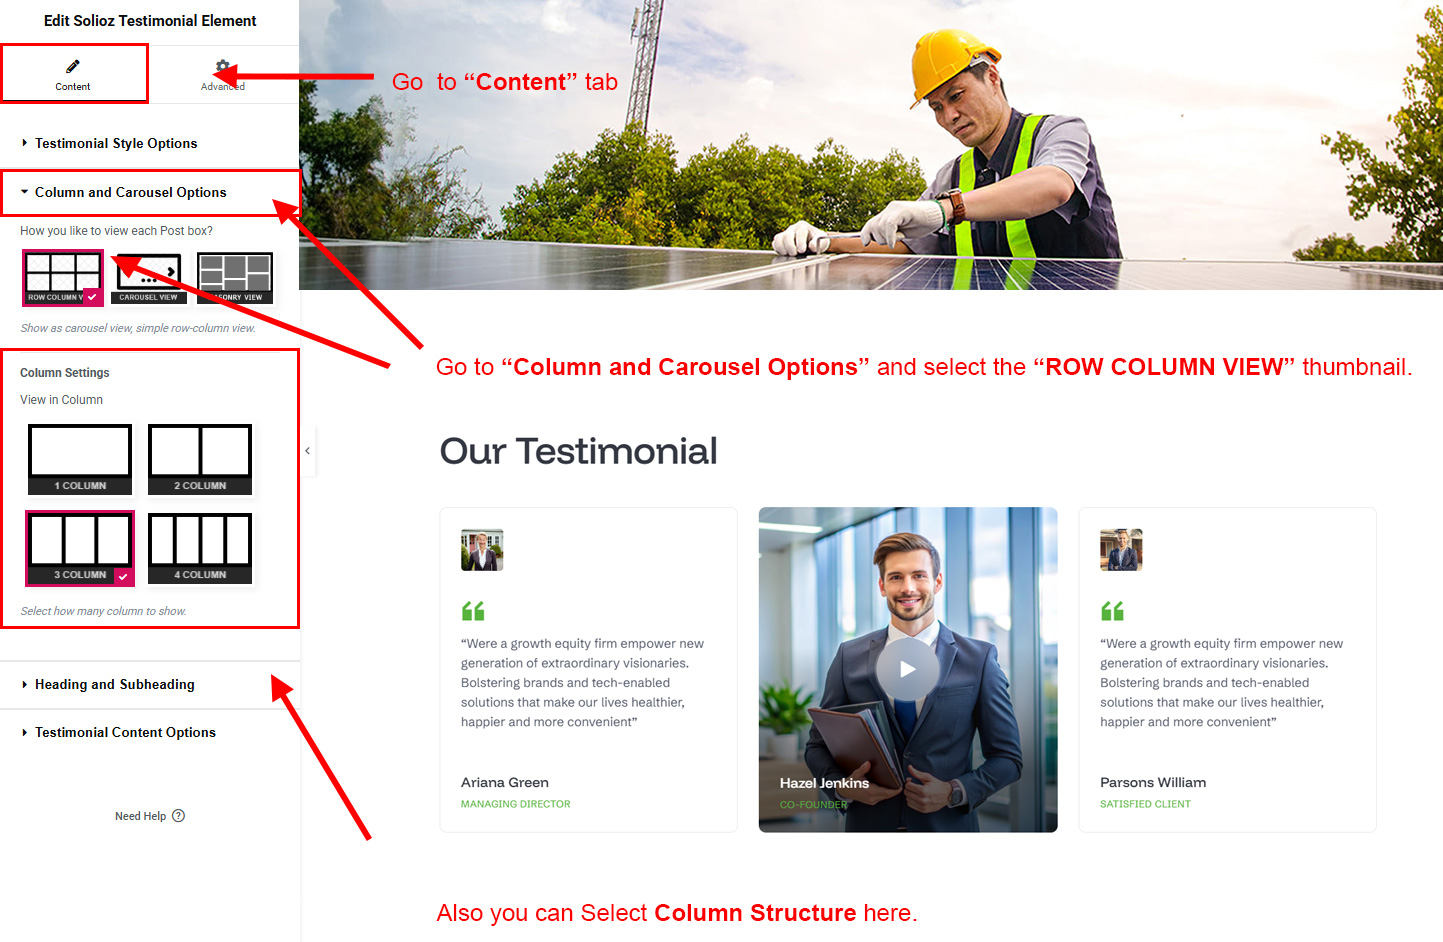Expand Heading and Subheading section
This screenshot has height=942, width=1443.
pyautogui.click(x=114, y=684)
